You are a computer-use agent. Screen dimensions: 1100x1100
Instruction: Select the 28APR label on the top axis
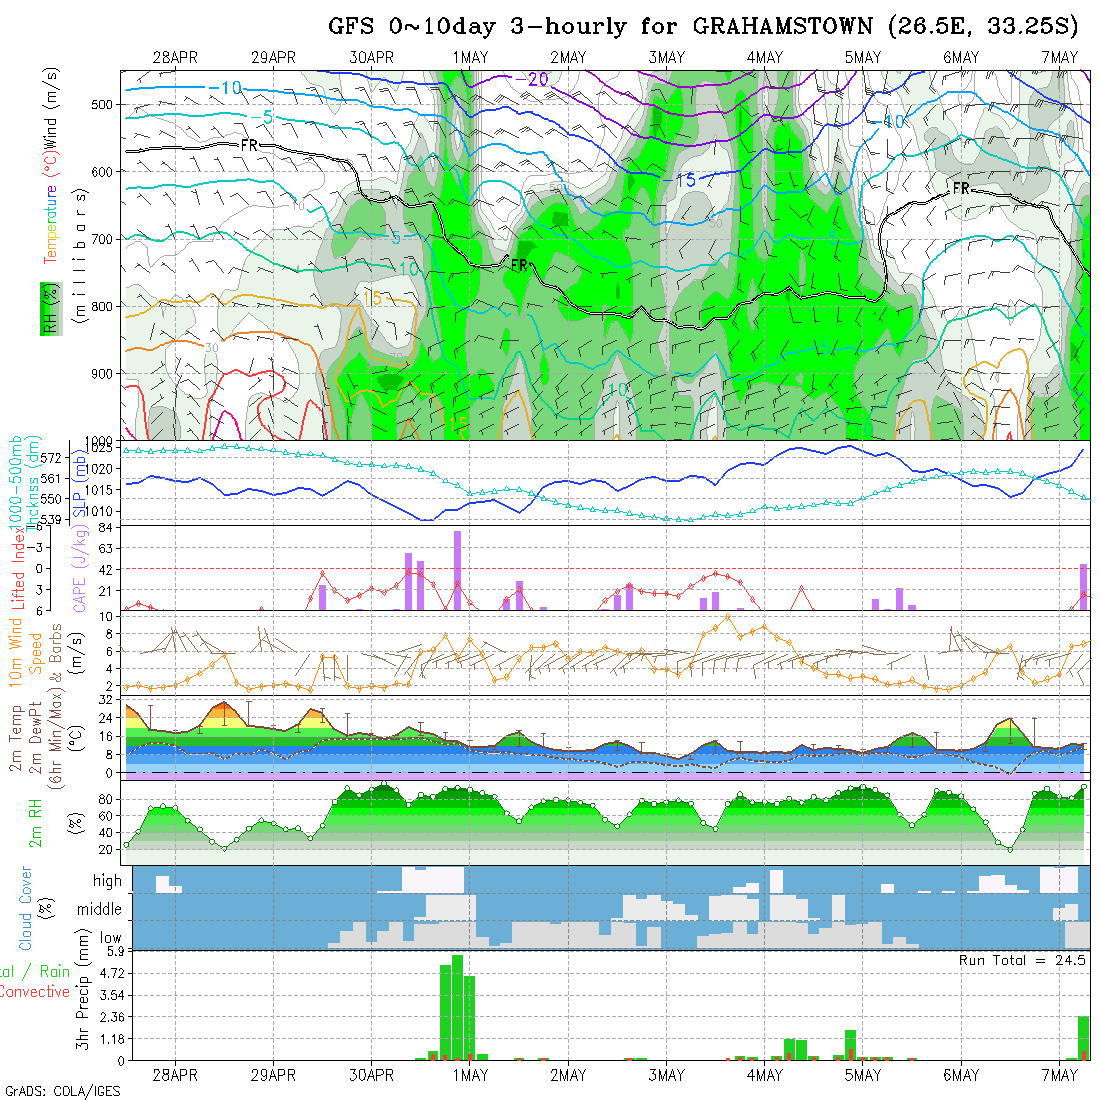pyautogui.click(x=175, y=58)
